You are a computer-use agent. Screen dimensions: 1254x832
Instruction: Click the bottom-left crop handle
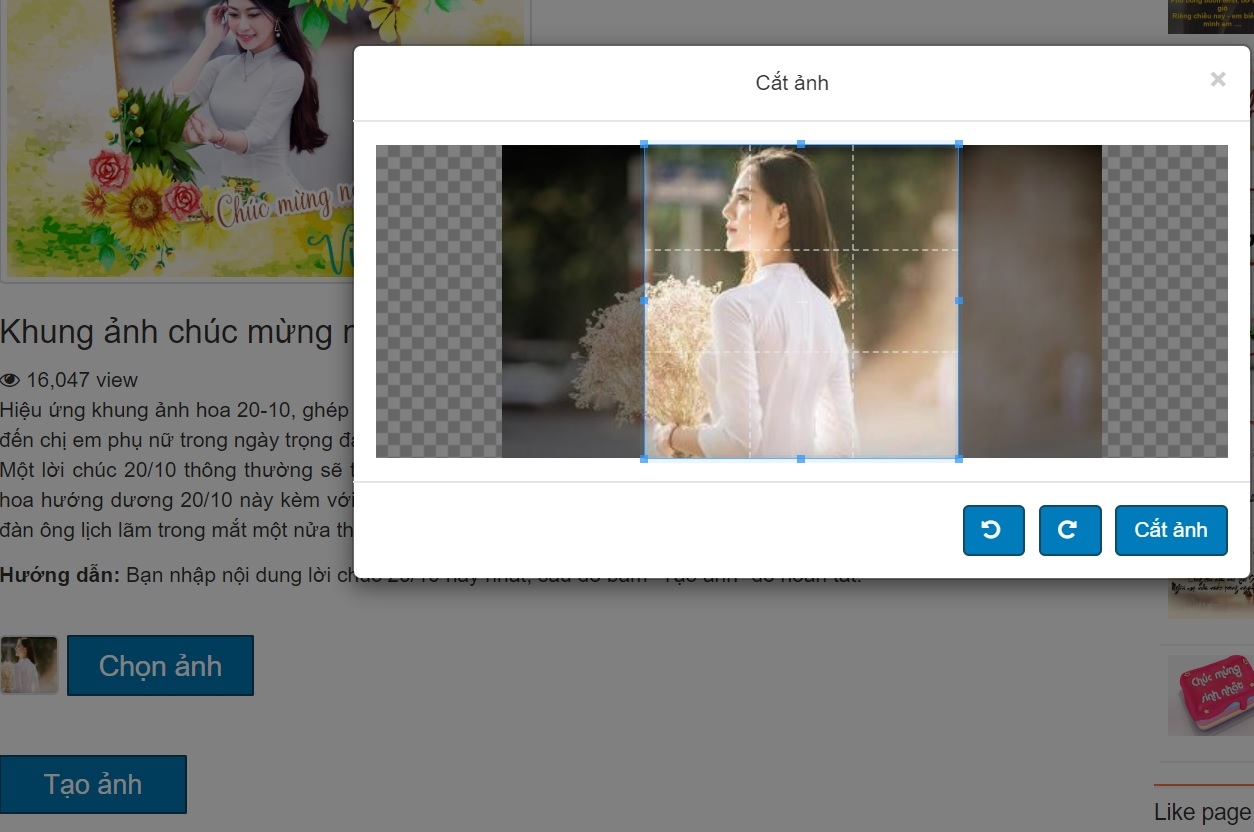click(644, 458)
